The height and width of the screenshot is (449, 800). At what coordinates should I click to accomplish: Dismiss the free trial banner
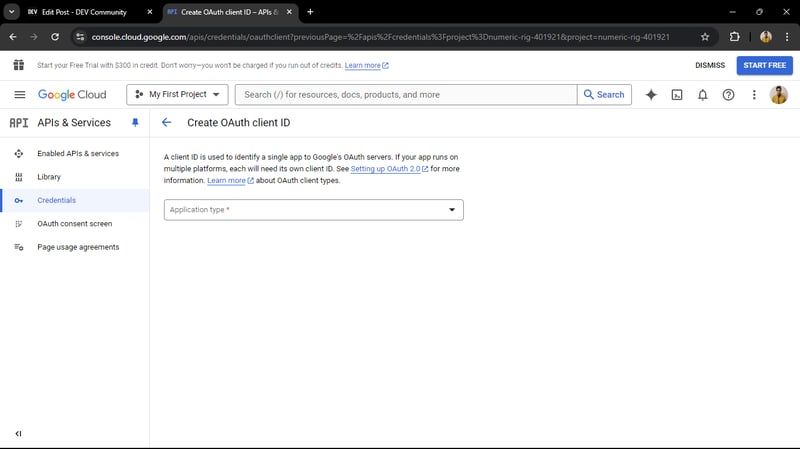[x=710, y=65]
